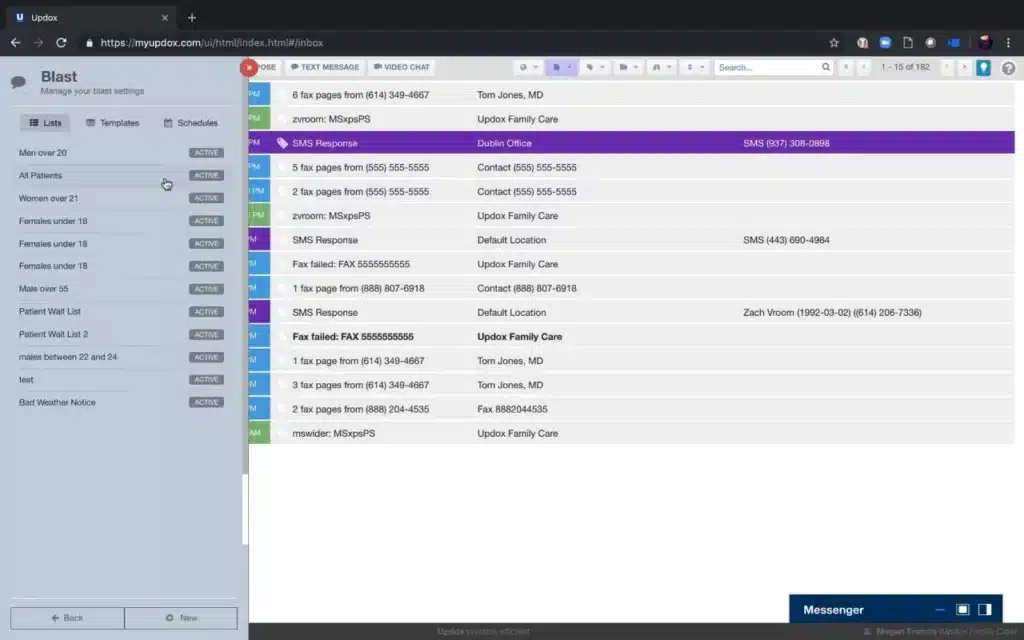Click the blue camera extension icon
Image resolution: width=1024 pixels, height=640 pixels.
click(953, 43)
